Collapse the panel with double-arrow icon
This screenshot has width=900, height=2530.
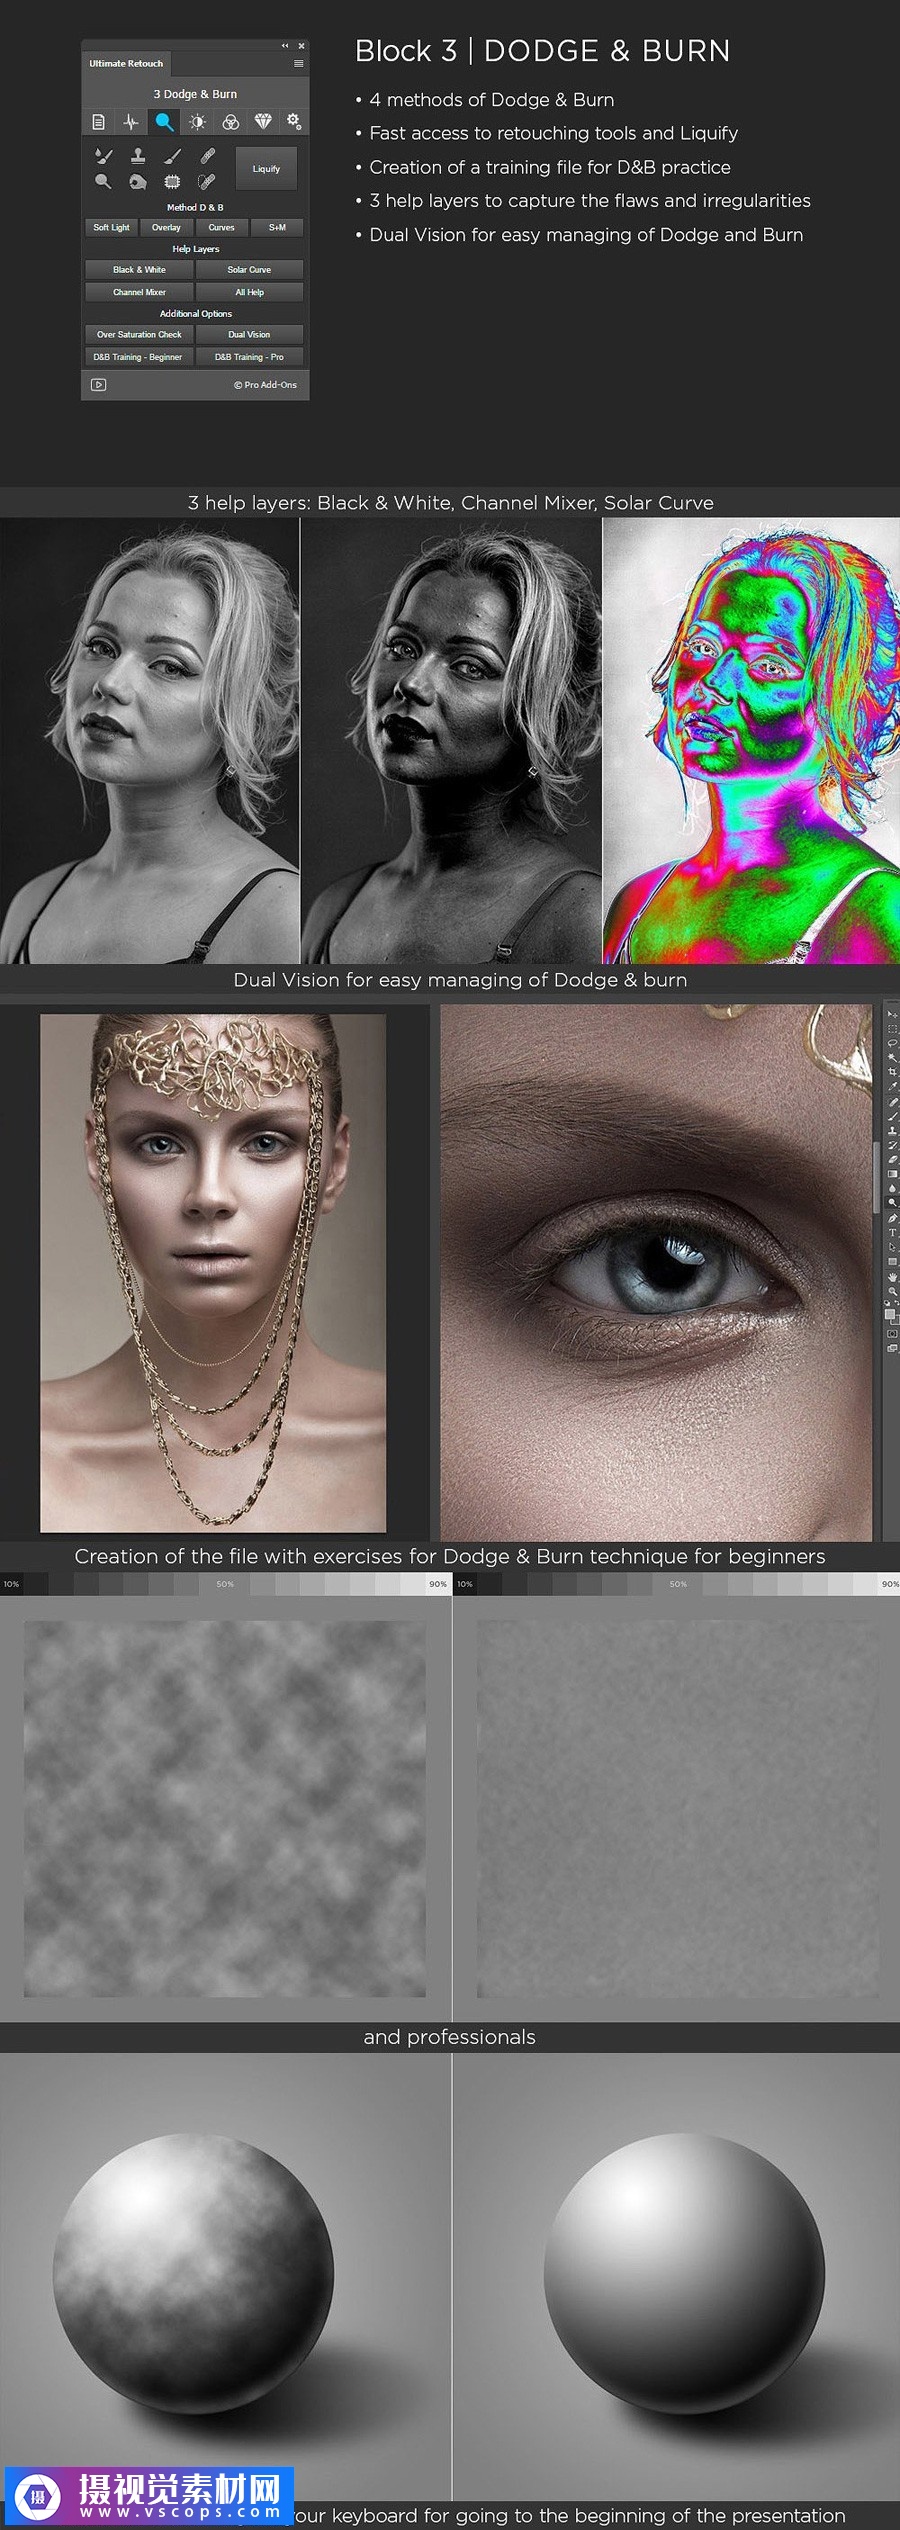coord(285,46)
